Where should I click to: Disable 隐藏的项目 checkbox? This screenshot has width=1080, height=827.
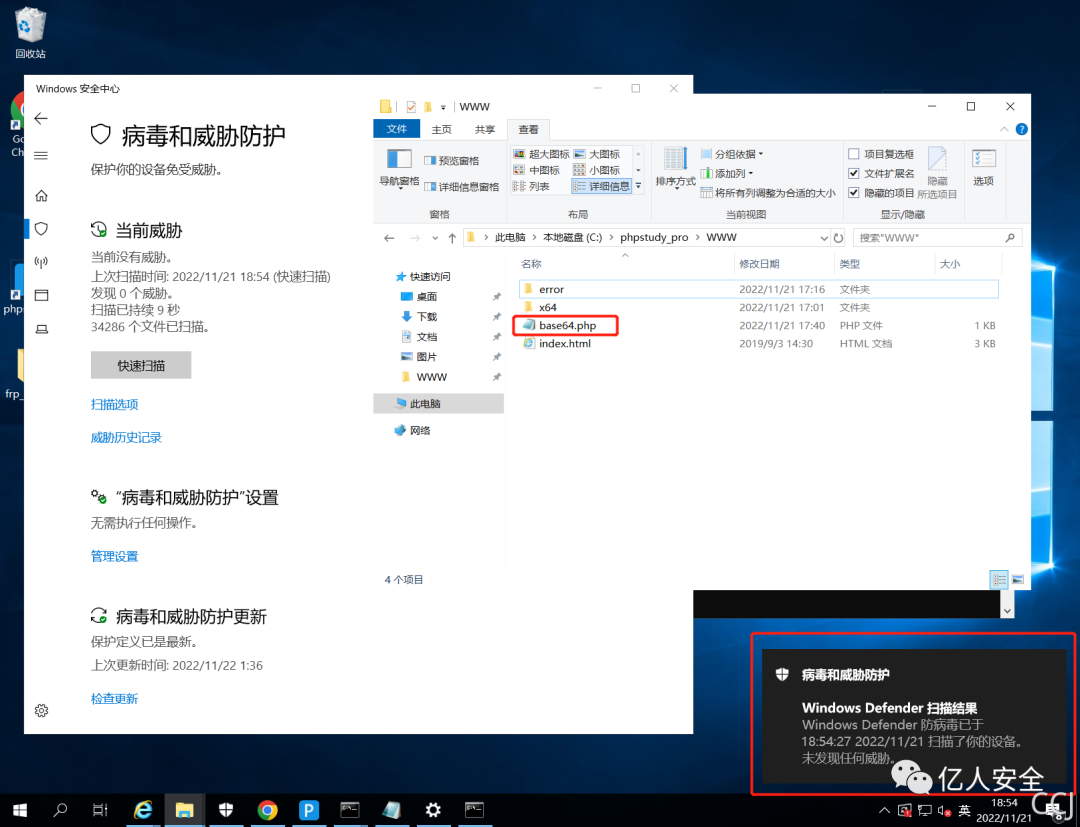click(x=855, y=191)
